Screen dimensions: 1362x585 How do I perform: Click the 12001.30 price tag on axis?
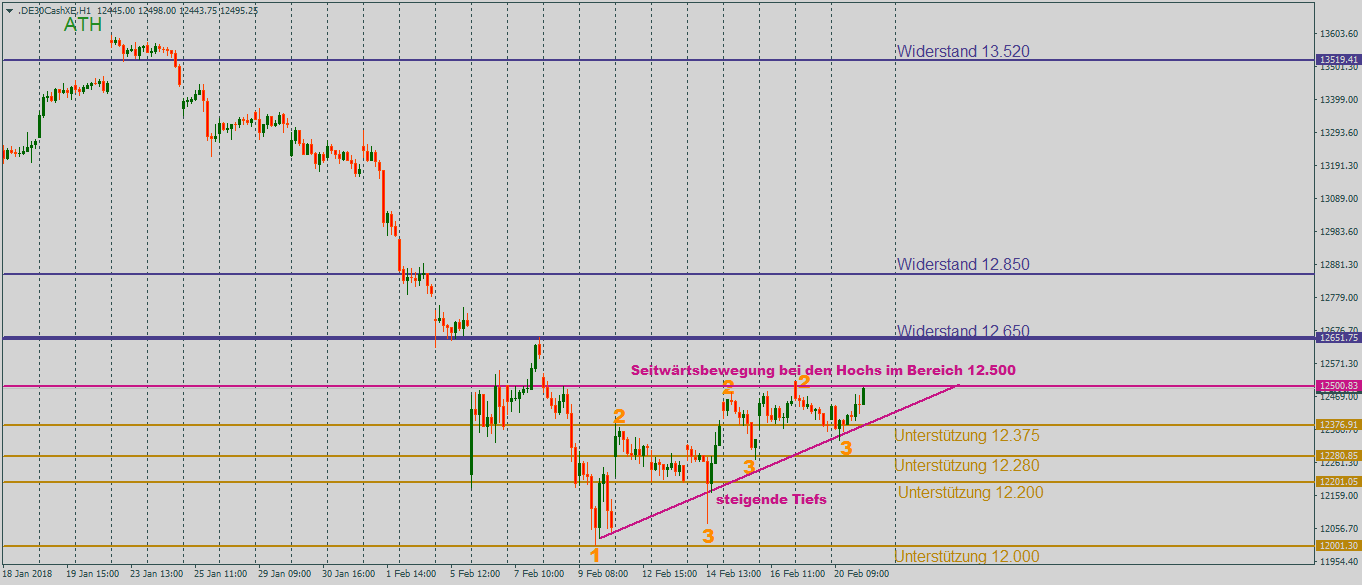[1338, 546]
